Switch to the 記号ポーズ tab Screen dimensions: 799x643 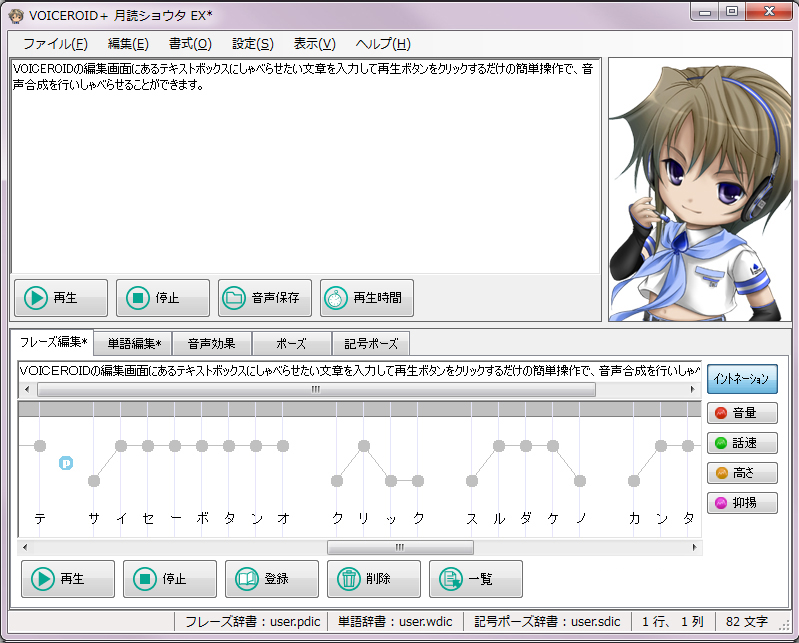(x=371, y=344)
